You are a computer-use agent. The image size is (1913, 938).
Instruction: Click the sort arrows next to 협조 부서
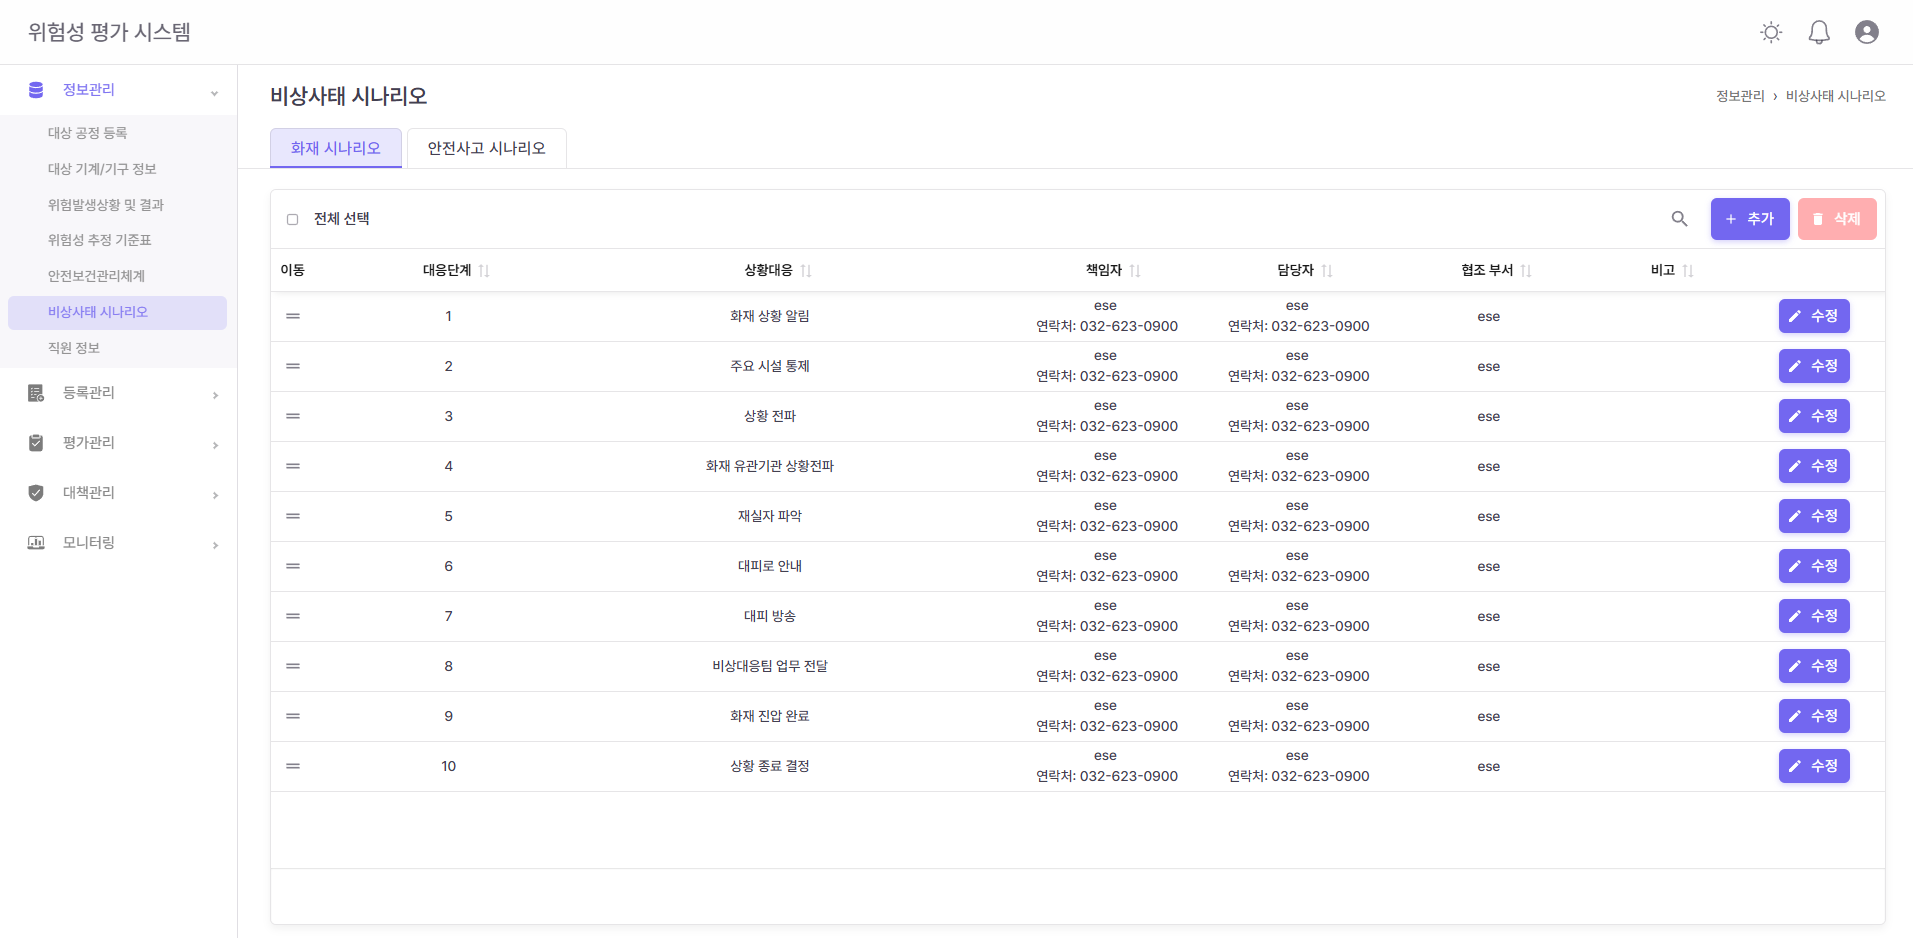(x=1526, y=271)
